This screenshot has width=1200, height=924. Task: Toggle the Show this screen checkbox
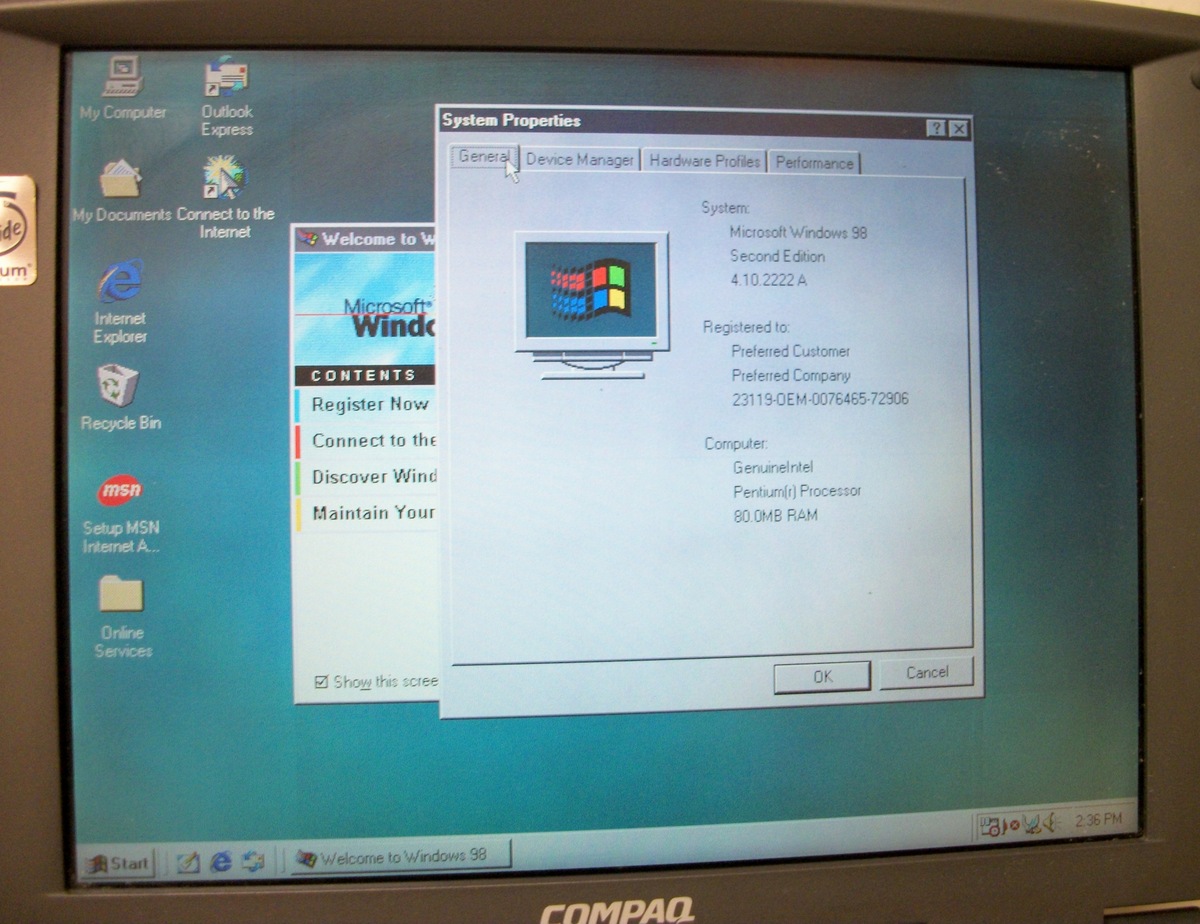pos(321,682)
